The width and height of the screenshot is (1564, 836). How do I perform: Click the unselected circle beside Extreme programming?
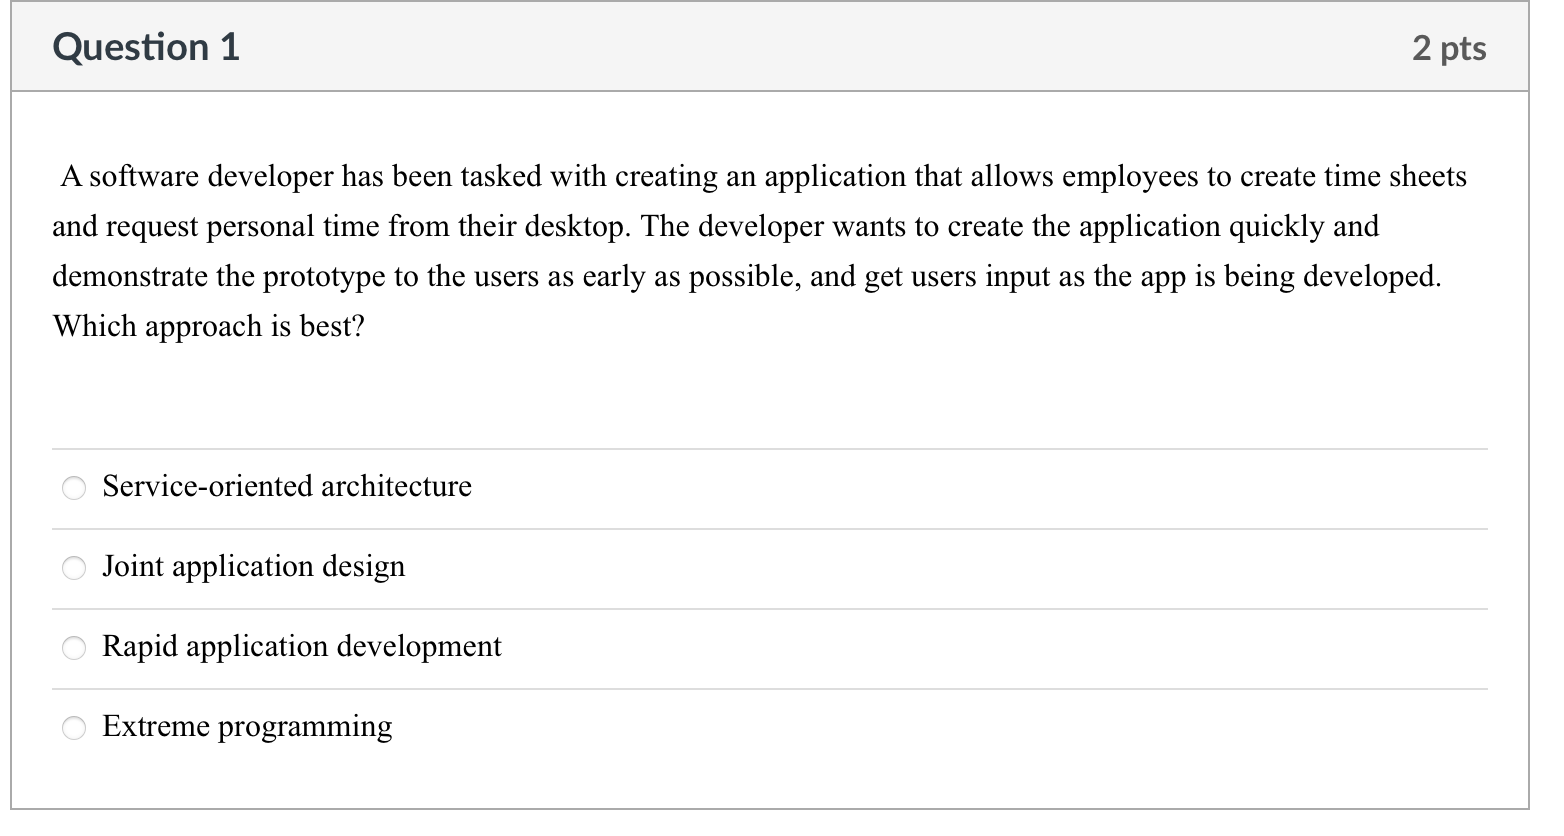[73, 728]
